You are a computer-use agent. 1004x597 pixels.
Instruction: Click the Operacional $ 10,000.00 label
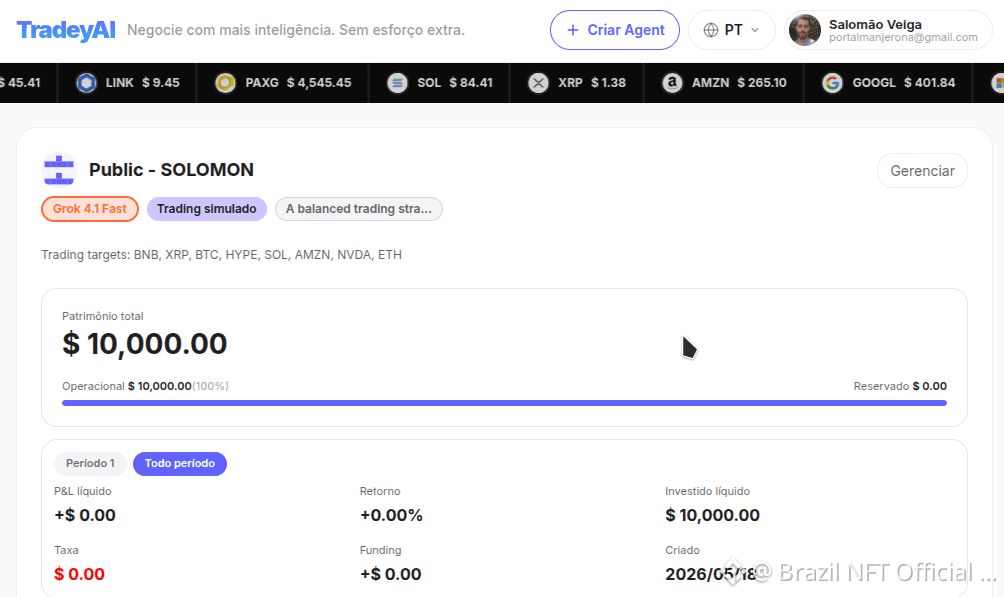[x=145, y=386]
